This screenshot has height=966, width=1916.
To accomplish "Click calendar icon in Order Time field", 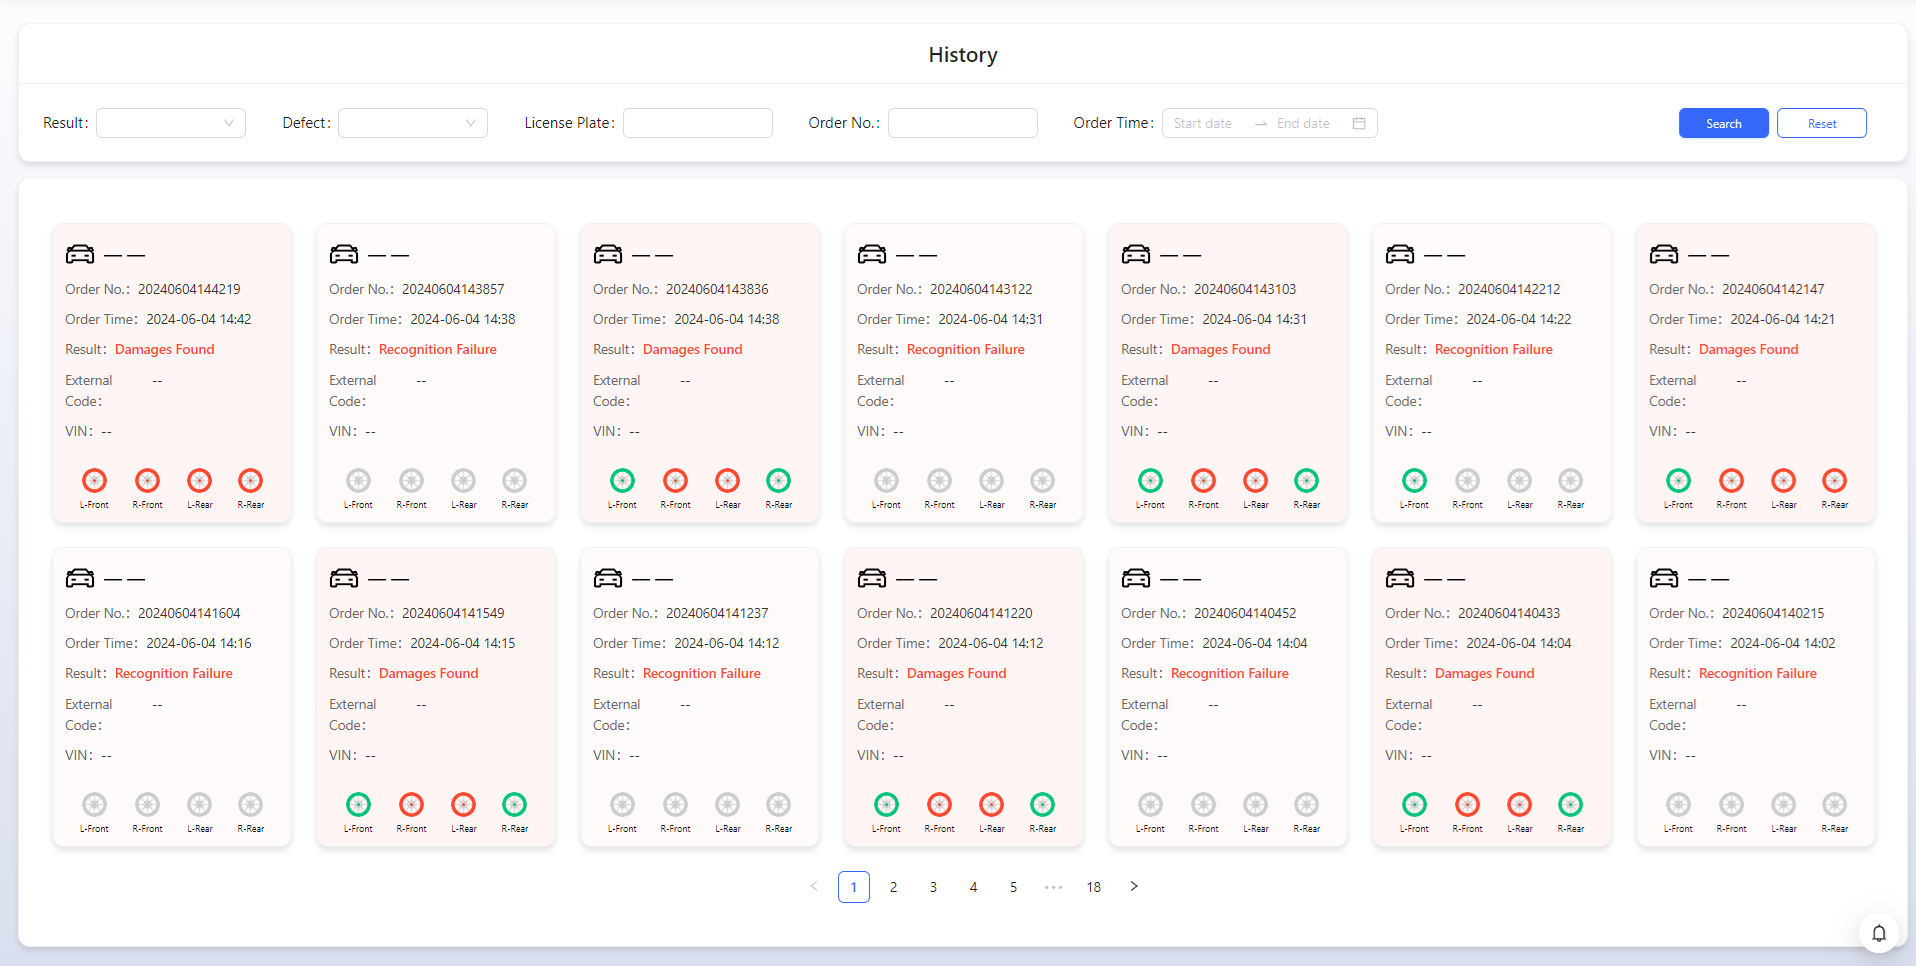I will click(1359, 123).
